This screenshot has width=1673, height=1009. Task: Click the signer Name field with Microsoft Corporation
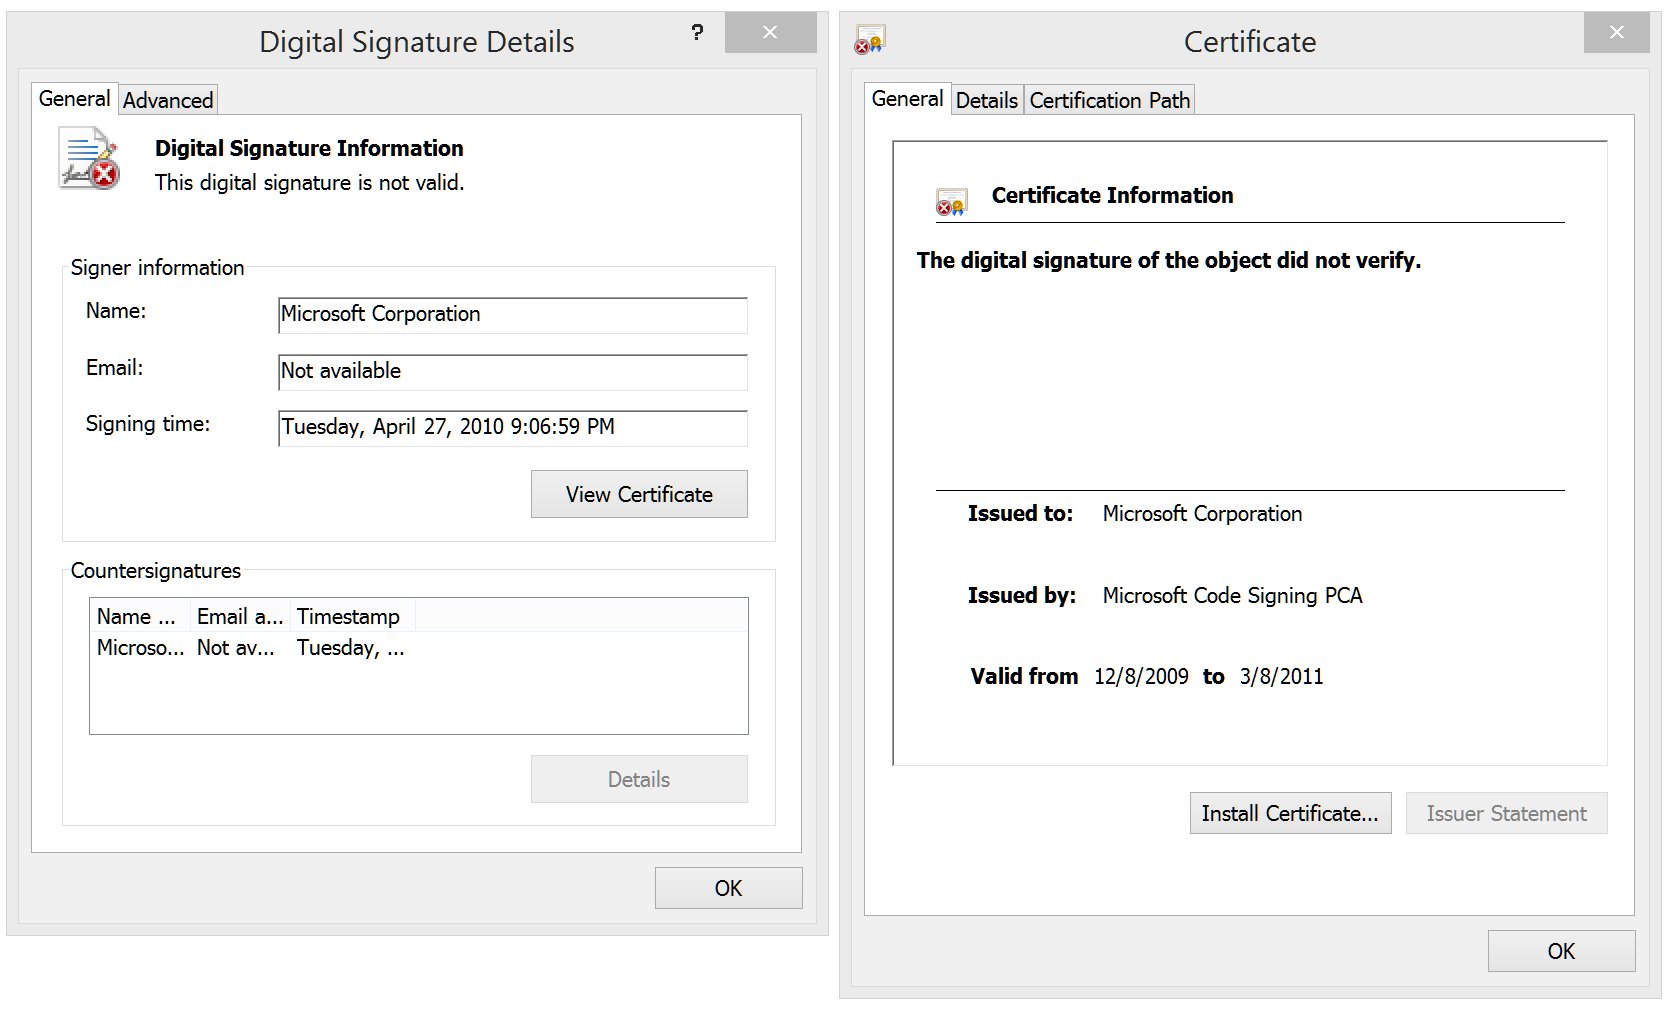512,315
